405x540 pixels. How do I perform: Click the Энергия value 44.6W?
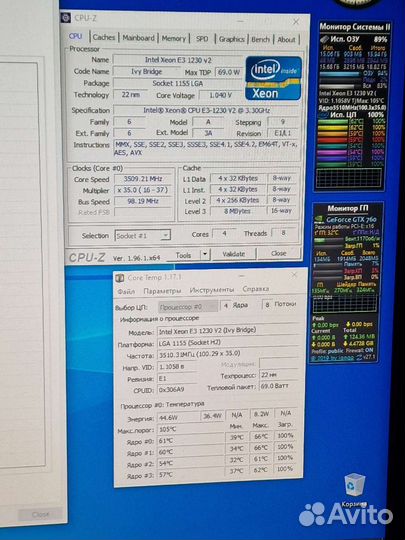(x=178, y=417)
